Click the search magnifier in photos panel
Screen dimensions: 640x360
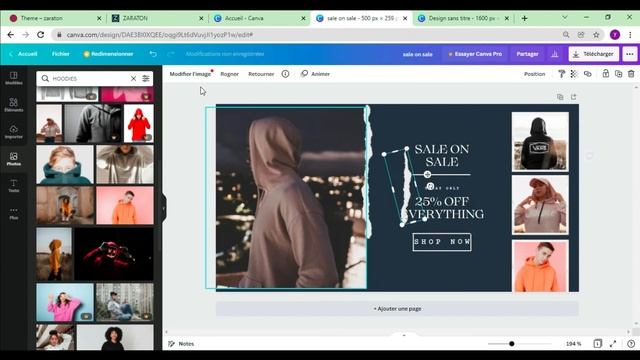click(45, 78)
